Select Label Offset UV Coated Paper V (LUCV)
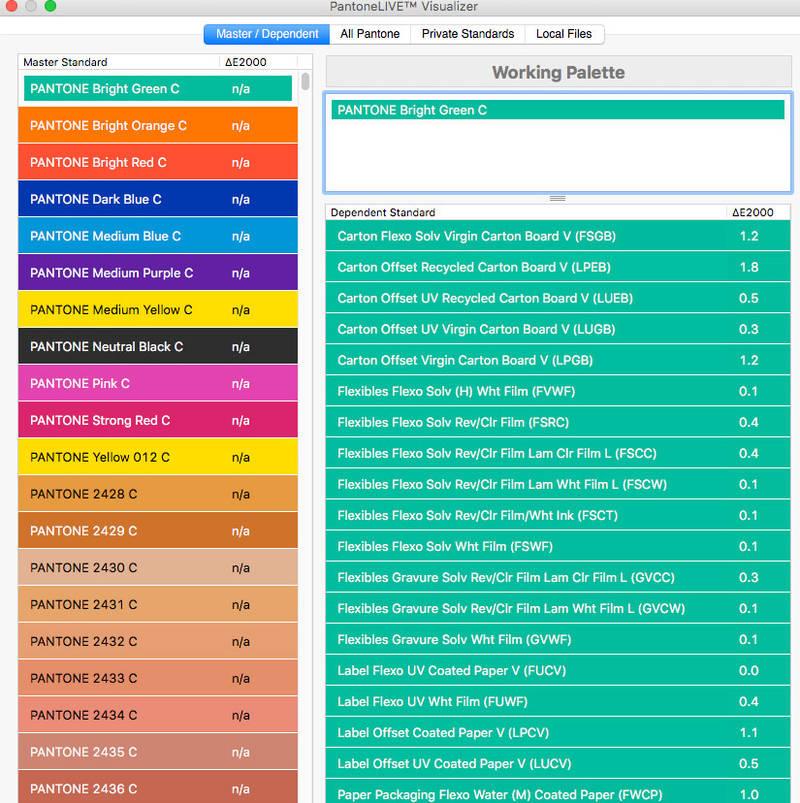The height and width of the screenshot is (803, 800). pyautogui.click(x=558, y=764)
